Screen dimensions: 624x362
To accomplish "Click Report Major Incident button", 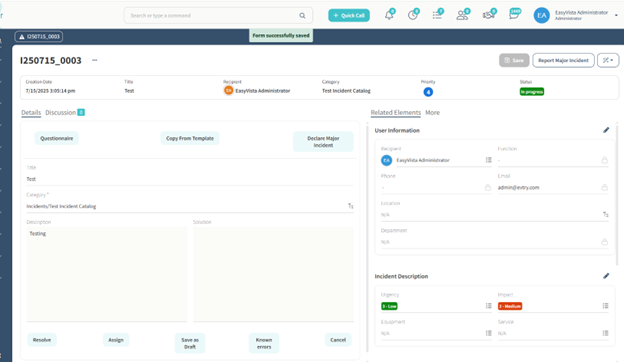I will click(x=563, y=60).
